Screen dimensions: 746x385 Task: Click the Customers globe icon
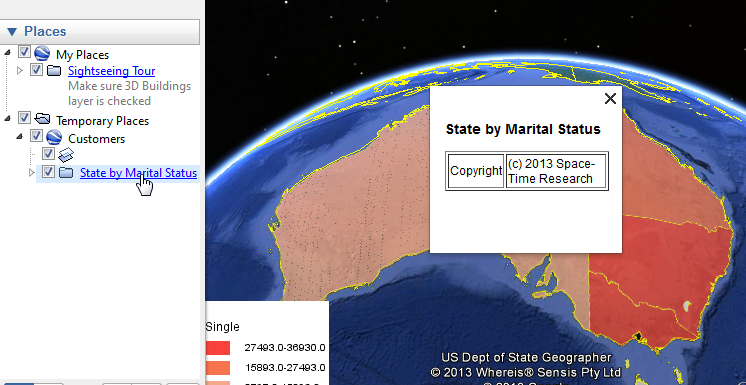(54, 137)
